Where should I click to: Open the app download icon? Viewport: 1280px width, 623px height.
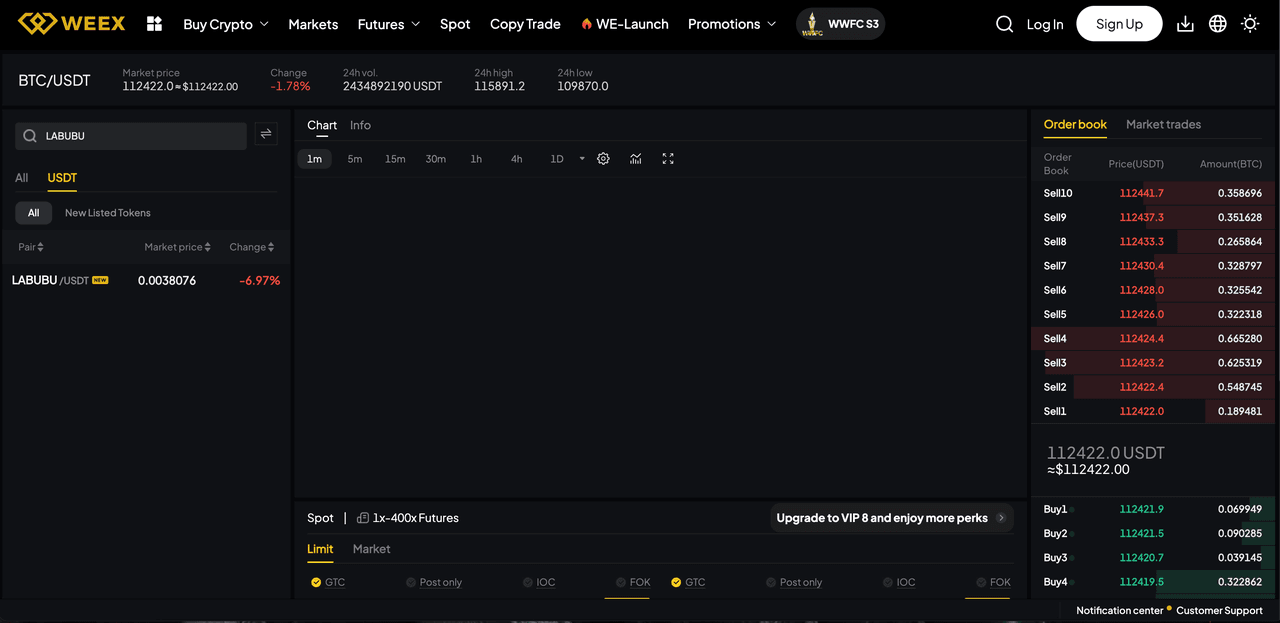coord(1185,24)
